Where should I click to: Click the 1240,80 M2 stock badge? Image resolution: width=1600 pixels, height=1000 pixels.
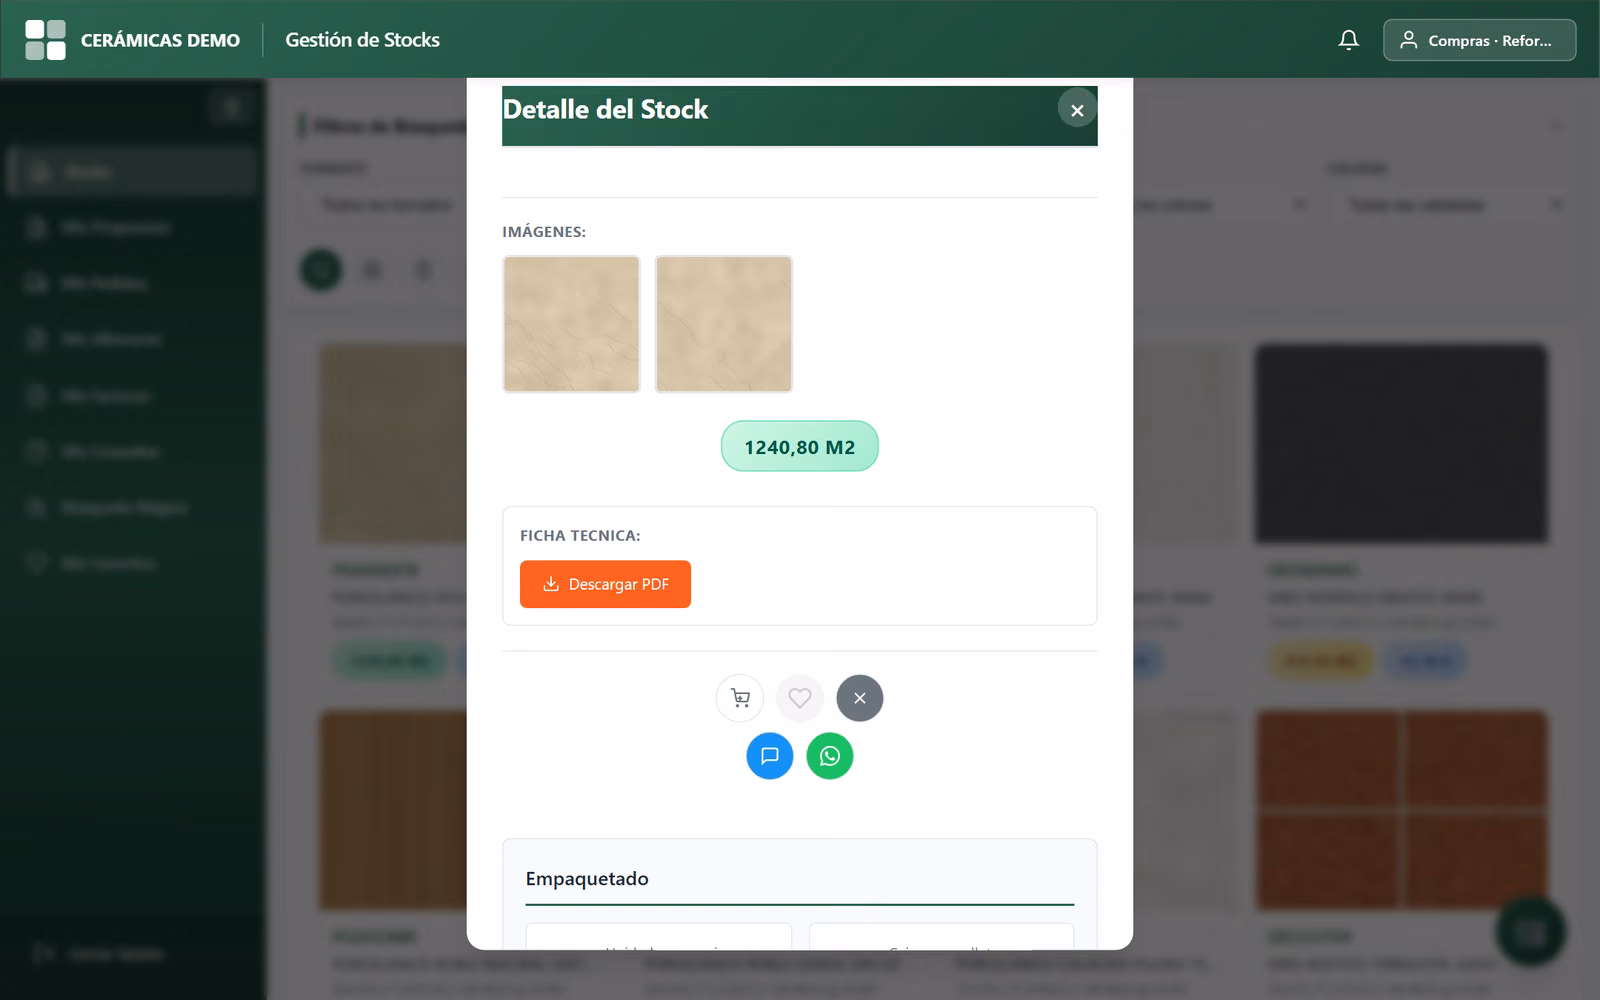point(800,446)
